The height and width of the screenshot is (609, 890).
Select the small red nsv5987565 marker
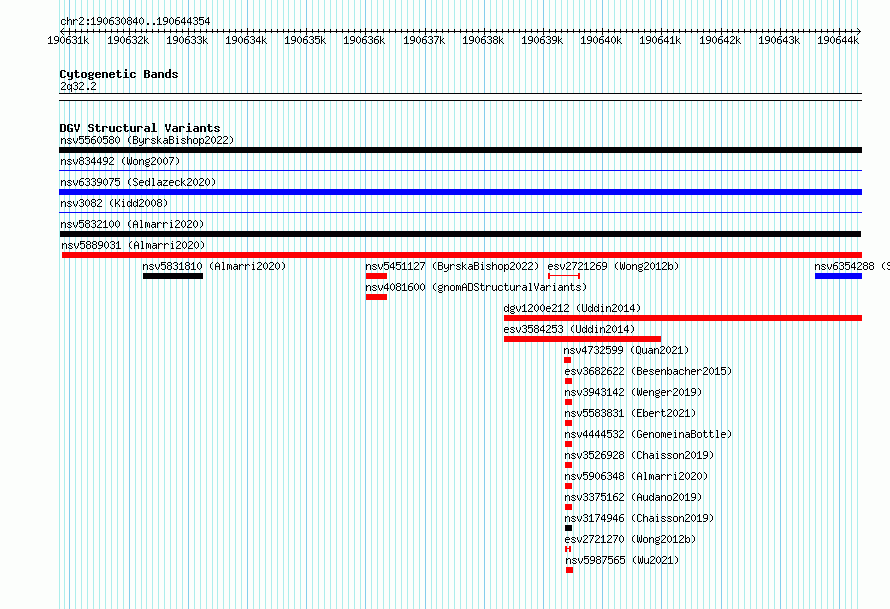click(x=570, y=570)
